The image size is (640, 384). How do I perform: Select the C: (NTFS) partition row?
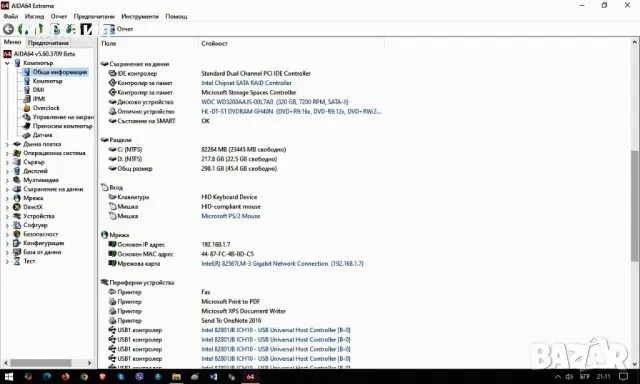click(x=242, y=149)
